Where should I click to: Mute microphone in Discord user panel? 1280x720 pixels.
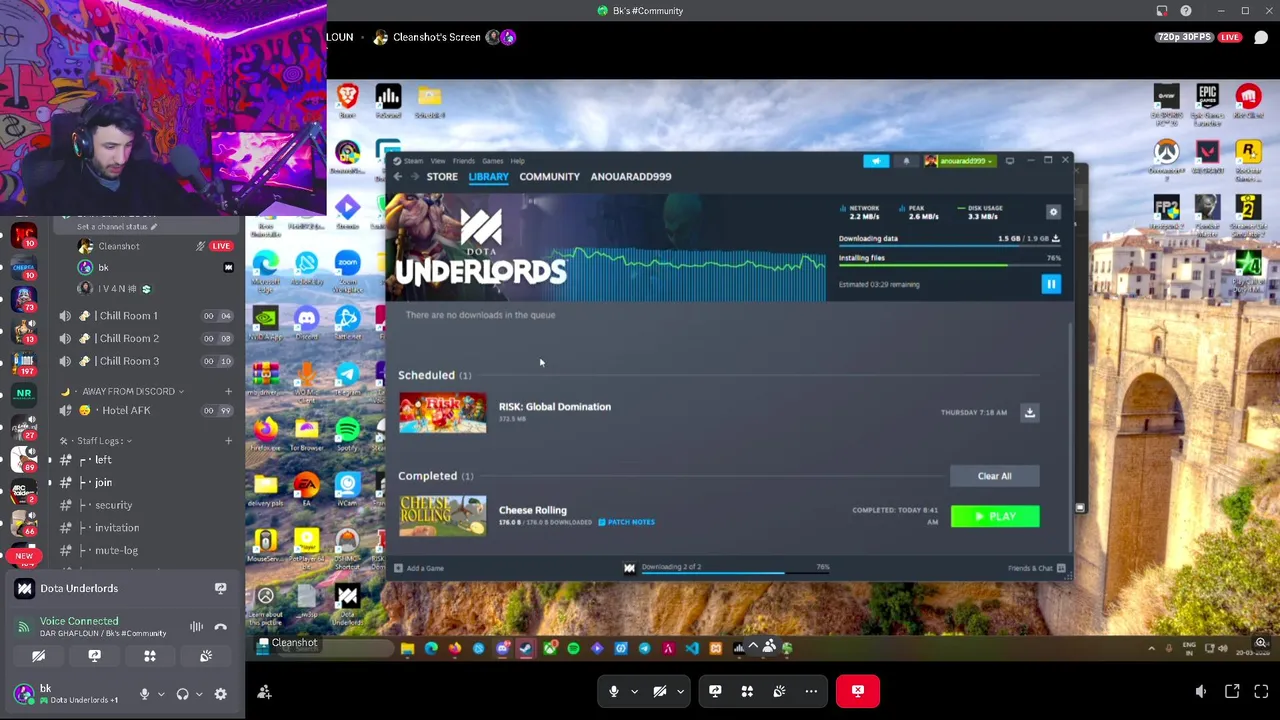click(144, 694)
